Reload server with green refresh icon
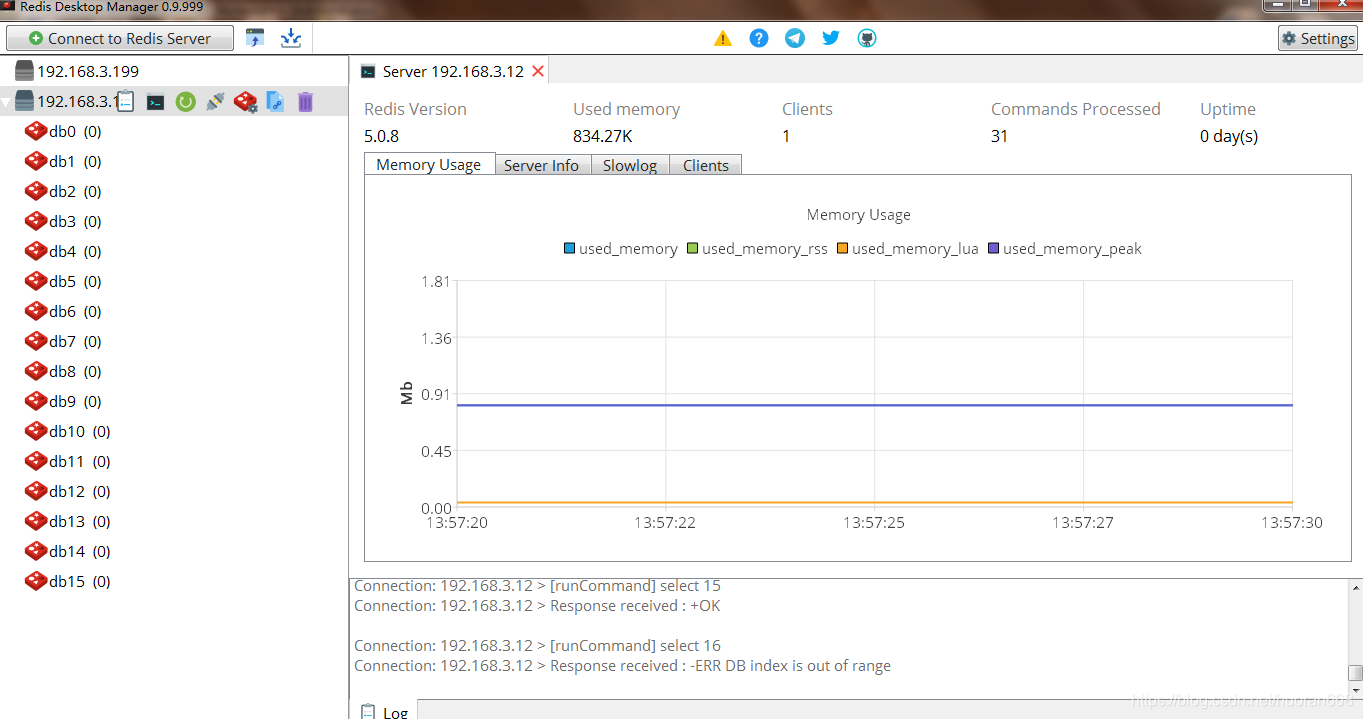1363x719 pixels. (185, 101)
